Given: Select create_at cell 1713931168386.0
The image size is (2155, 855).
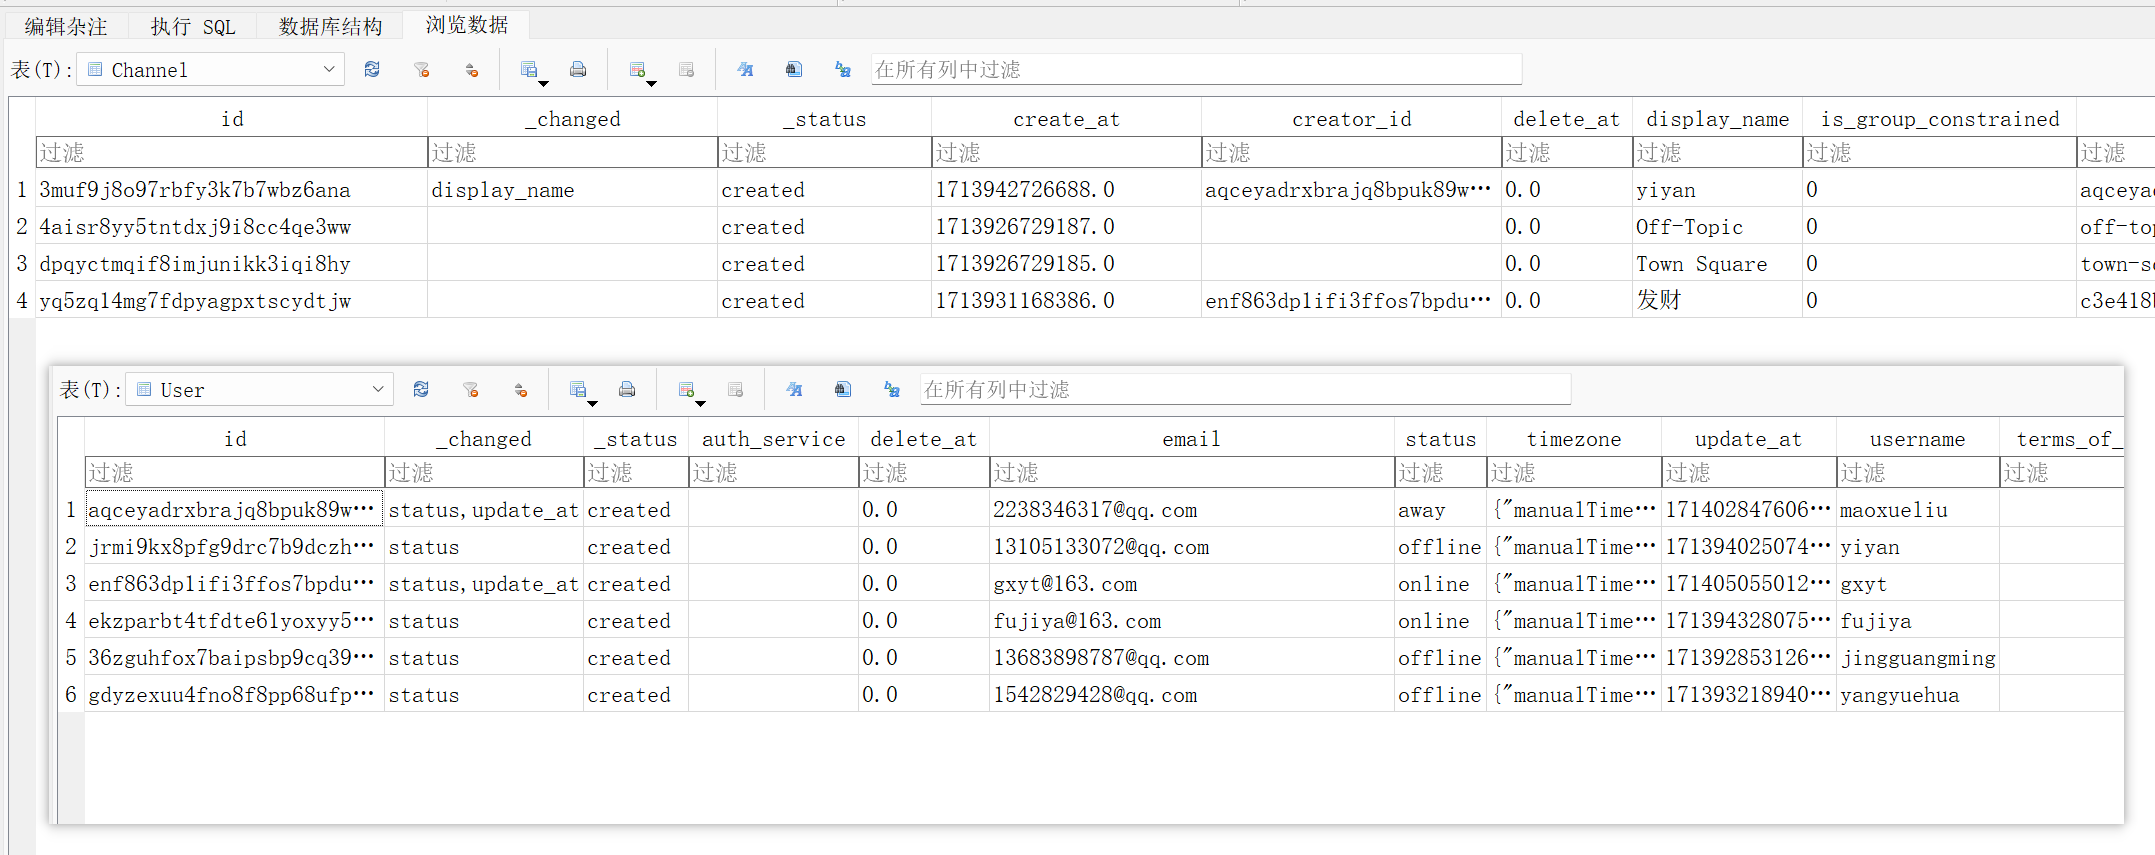Looking at the screenshot, I should pos(1066,301).
